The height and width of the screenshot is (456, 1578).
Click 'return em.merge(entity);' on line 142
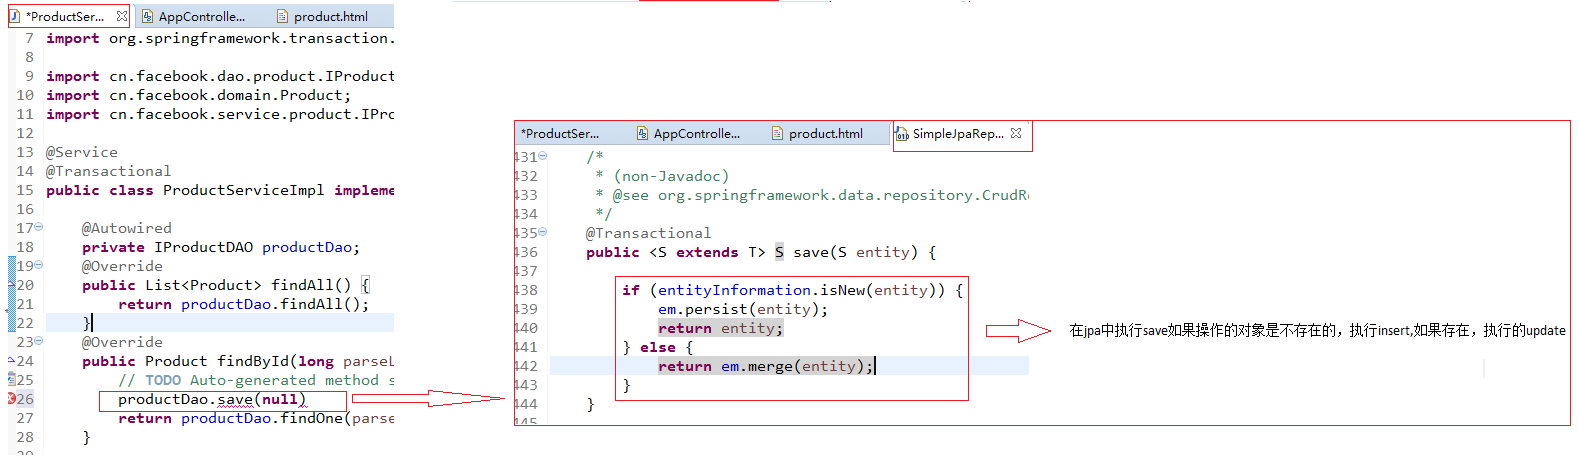766,366
